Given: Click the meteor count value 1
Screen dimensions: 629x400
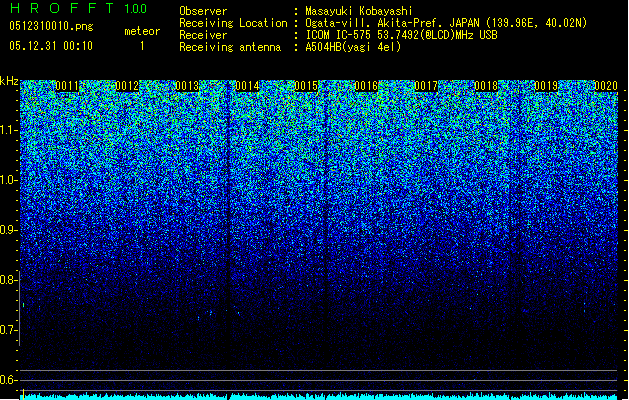Looking at the screenshot, I should pyautogui.click(x=142, y=46).
